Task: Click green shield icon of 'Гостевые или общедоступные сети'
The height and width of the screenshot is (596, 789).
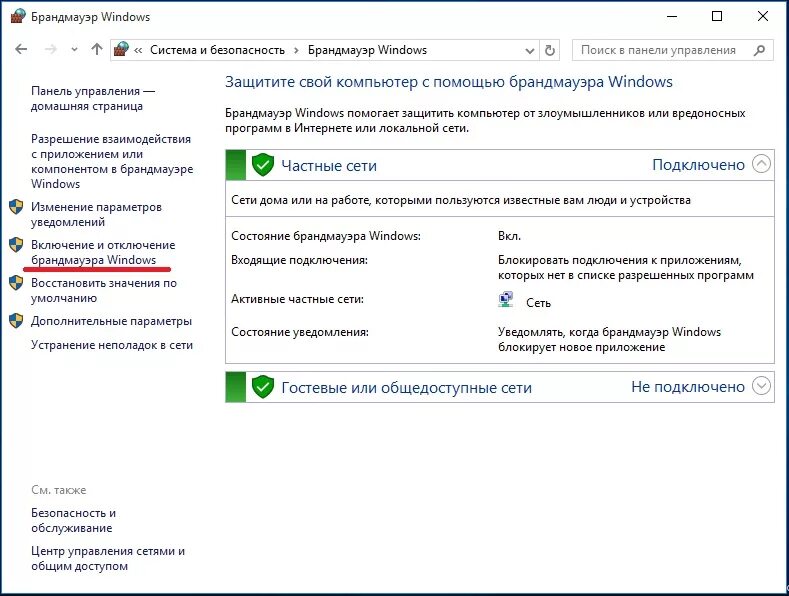Action: pyautogui.click(x=262, y=387)
